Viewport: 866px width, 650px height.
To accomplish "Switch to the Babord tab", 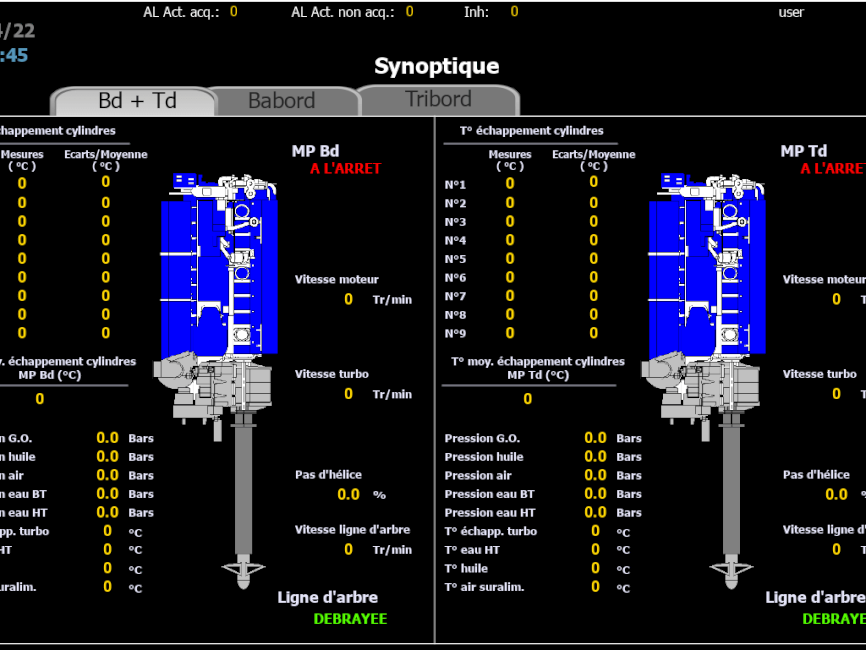I will [282, 101].
